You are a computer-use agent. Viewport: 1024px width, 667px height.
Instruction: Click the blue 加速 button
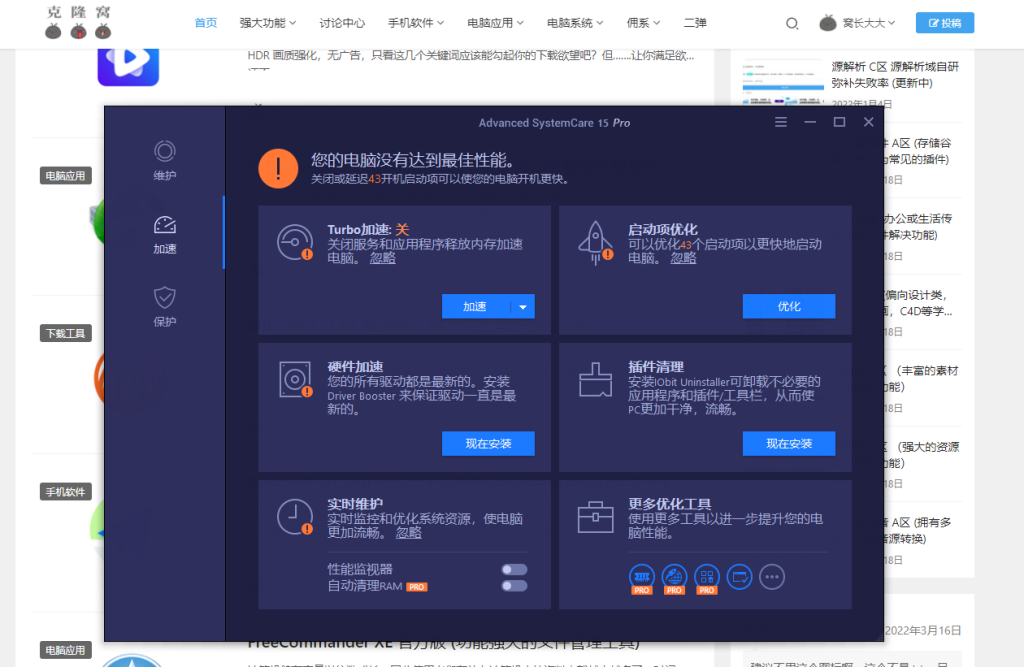coord(475,306)
